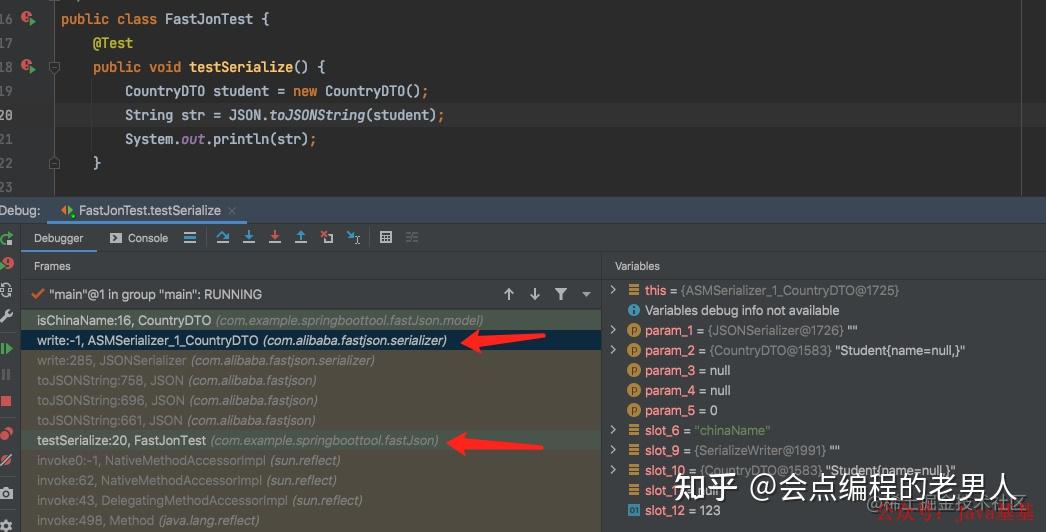
Task: Click the Rerun FastJonTest debug icon
Action: (6, 238)
